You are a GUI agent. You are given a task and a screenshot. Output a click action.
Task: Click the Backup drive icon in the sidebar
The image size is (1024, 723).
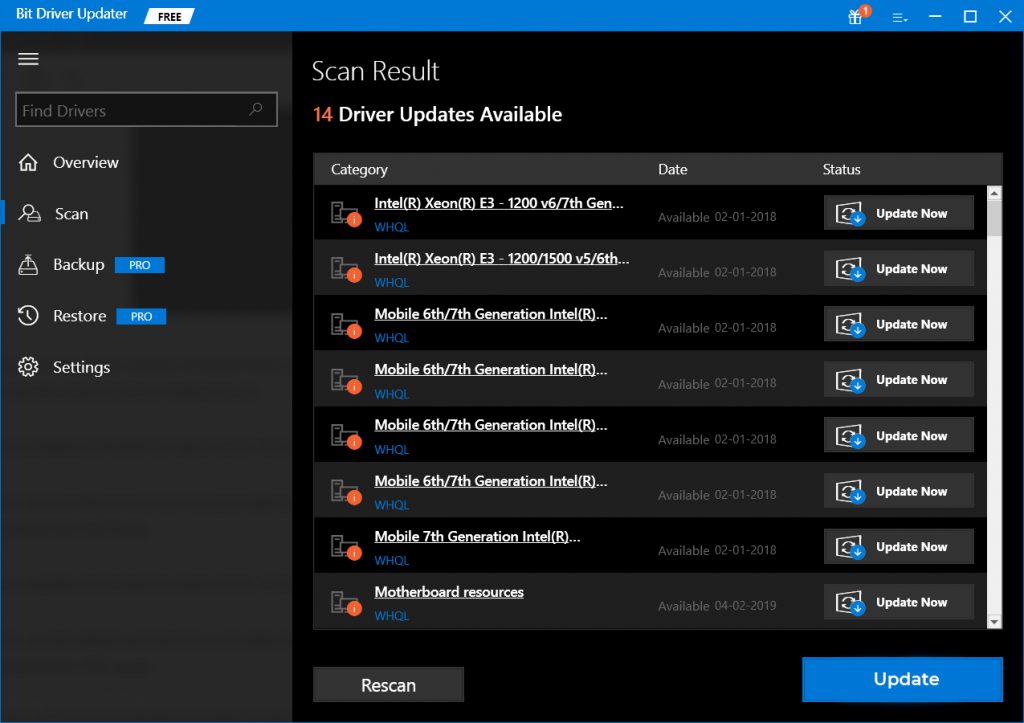click(x=26, y=264)
